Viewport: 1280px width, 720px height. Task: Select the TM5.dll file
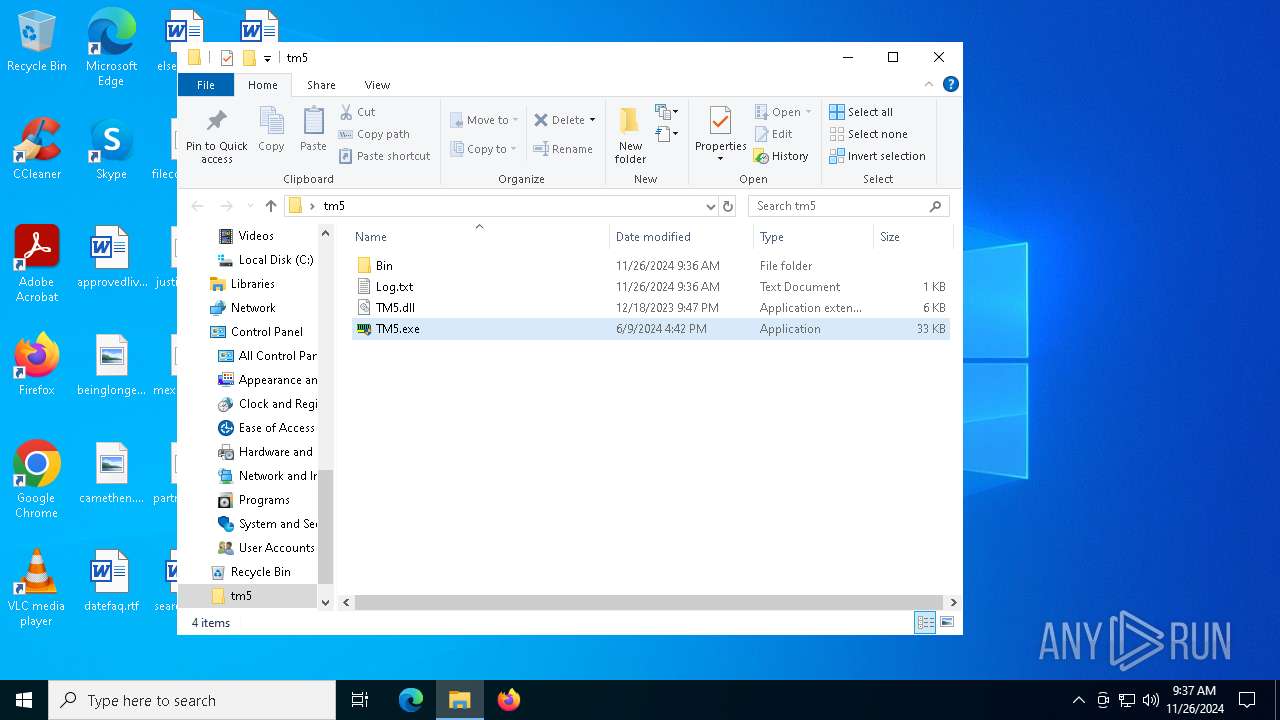650,308
